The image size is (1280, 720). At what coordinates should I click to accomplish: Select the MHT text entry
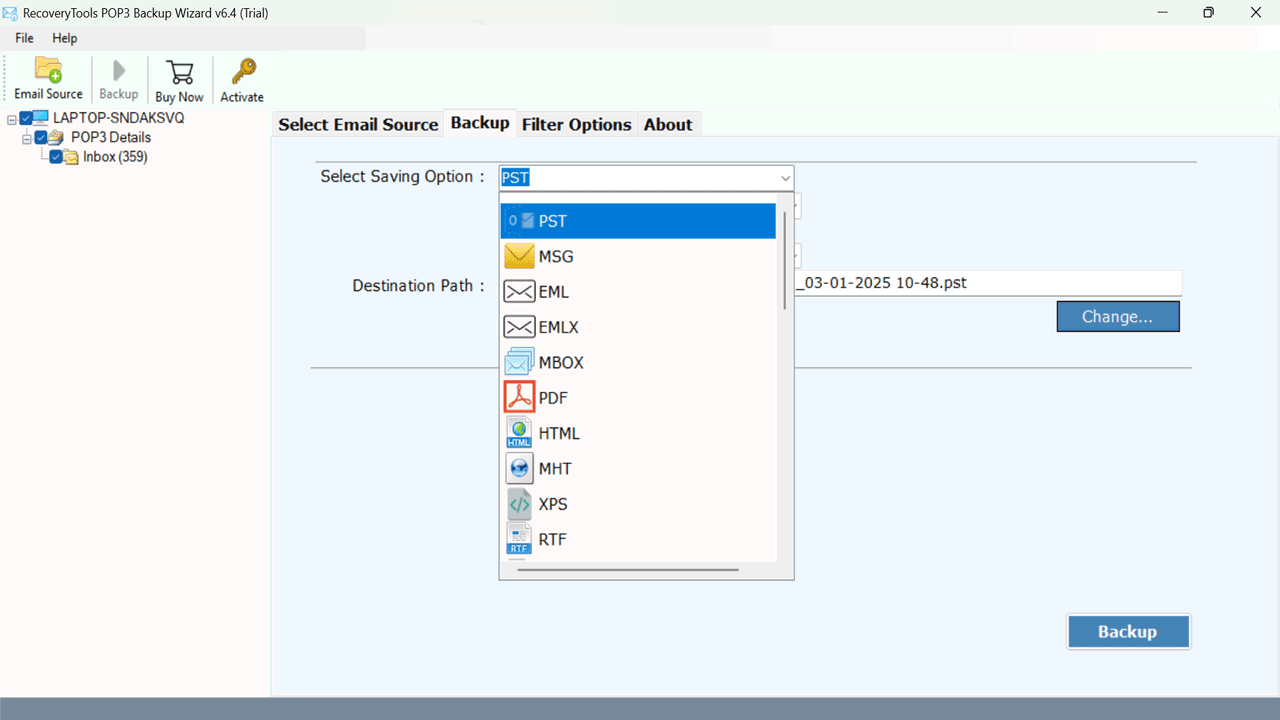click(555, 469)
